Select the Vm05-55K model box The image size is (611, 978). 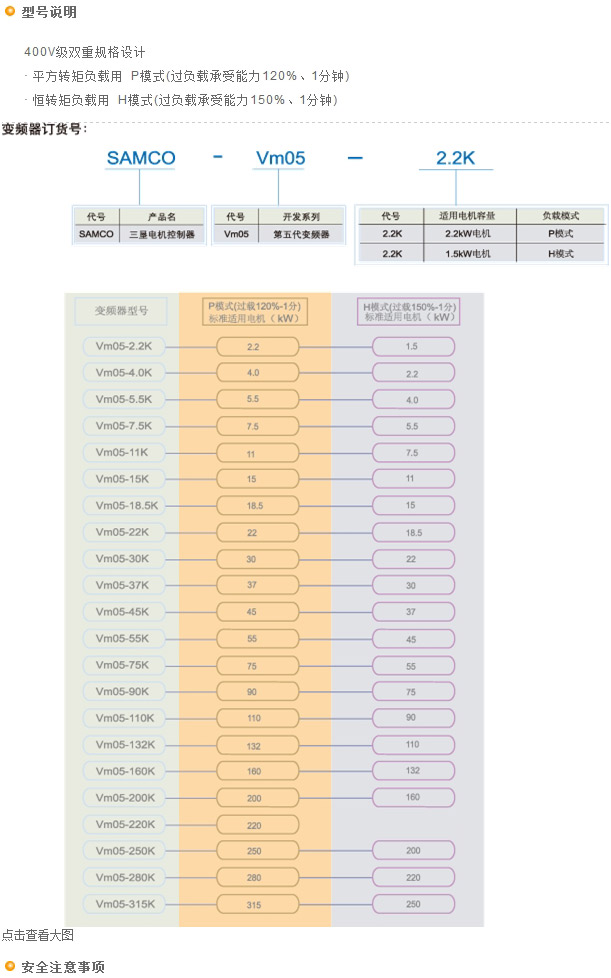[123, 639]
